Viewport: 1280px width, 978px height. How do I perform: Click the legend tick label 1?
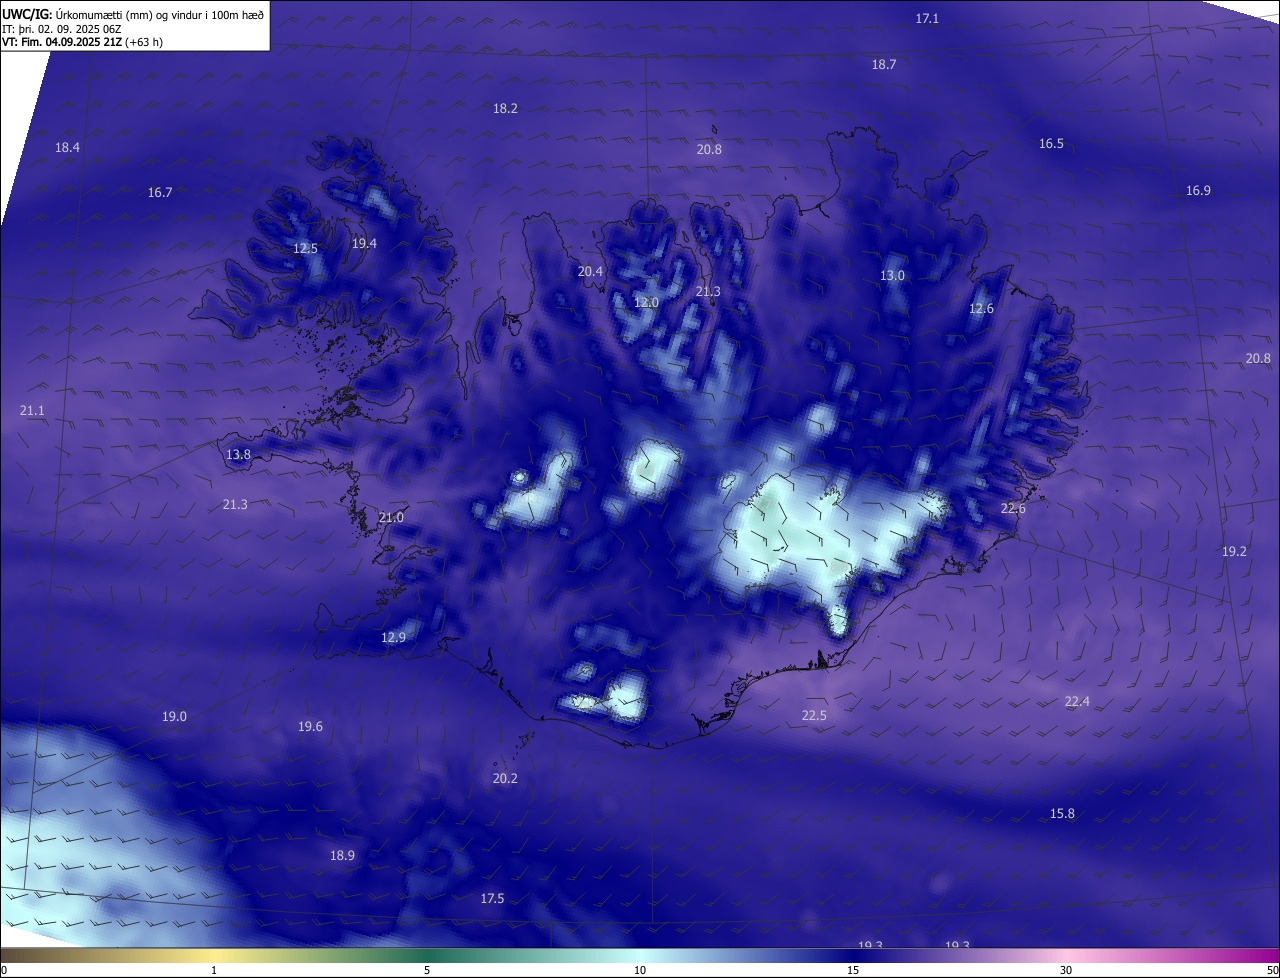[214, 970]
